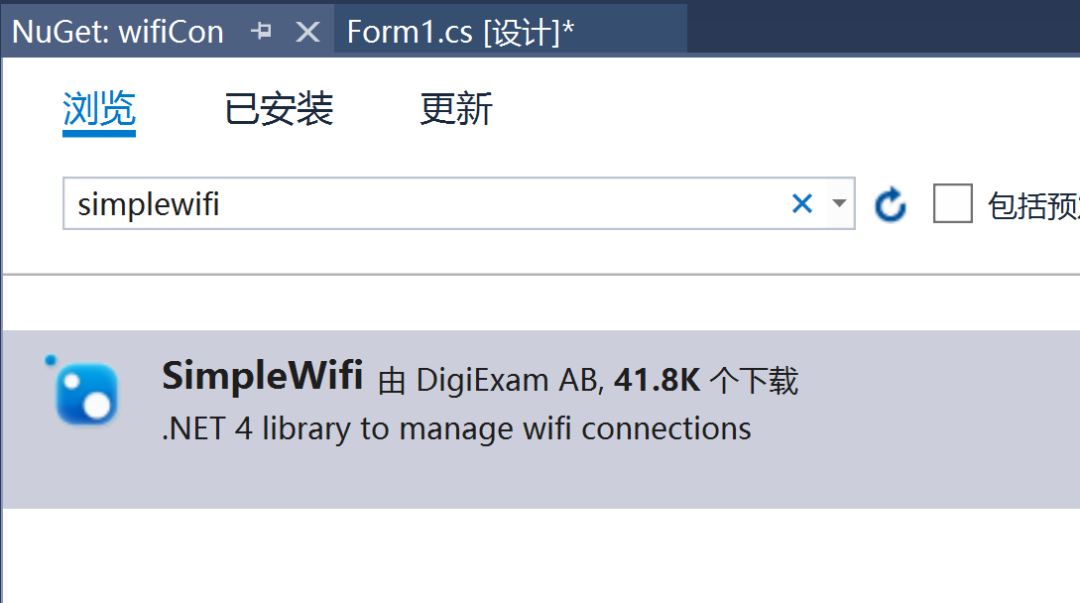This screenshot has height=603, width=1080.
Task: Close the NuGet: wifiCon tab
Action: pos(308,30)
